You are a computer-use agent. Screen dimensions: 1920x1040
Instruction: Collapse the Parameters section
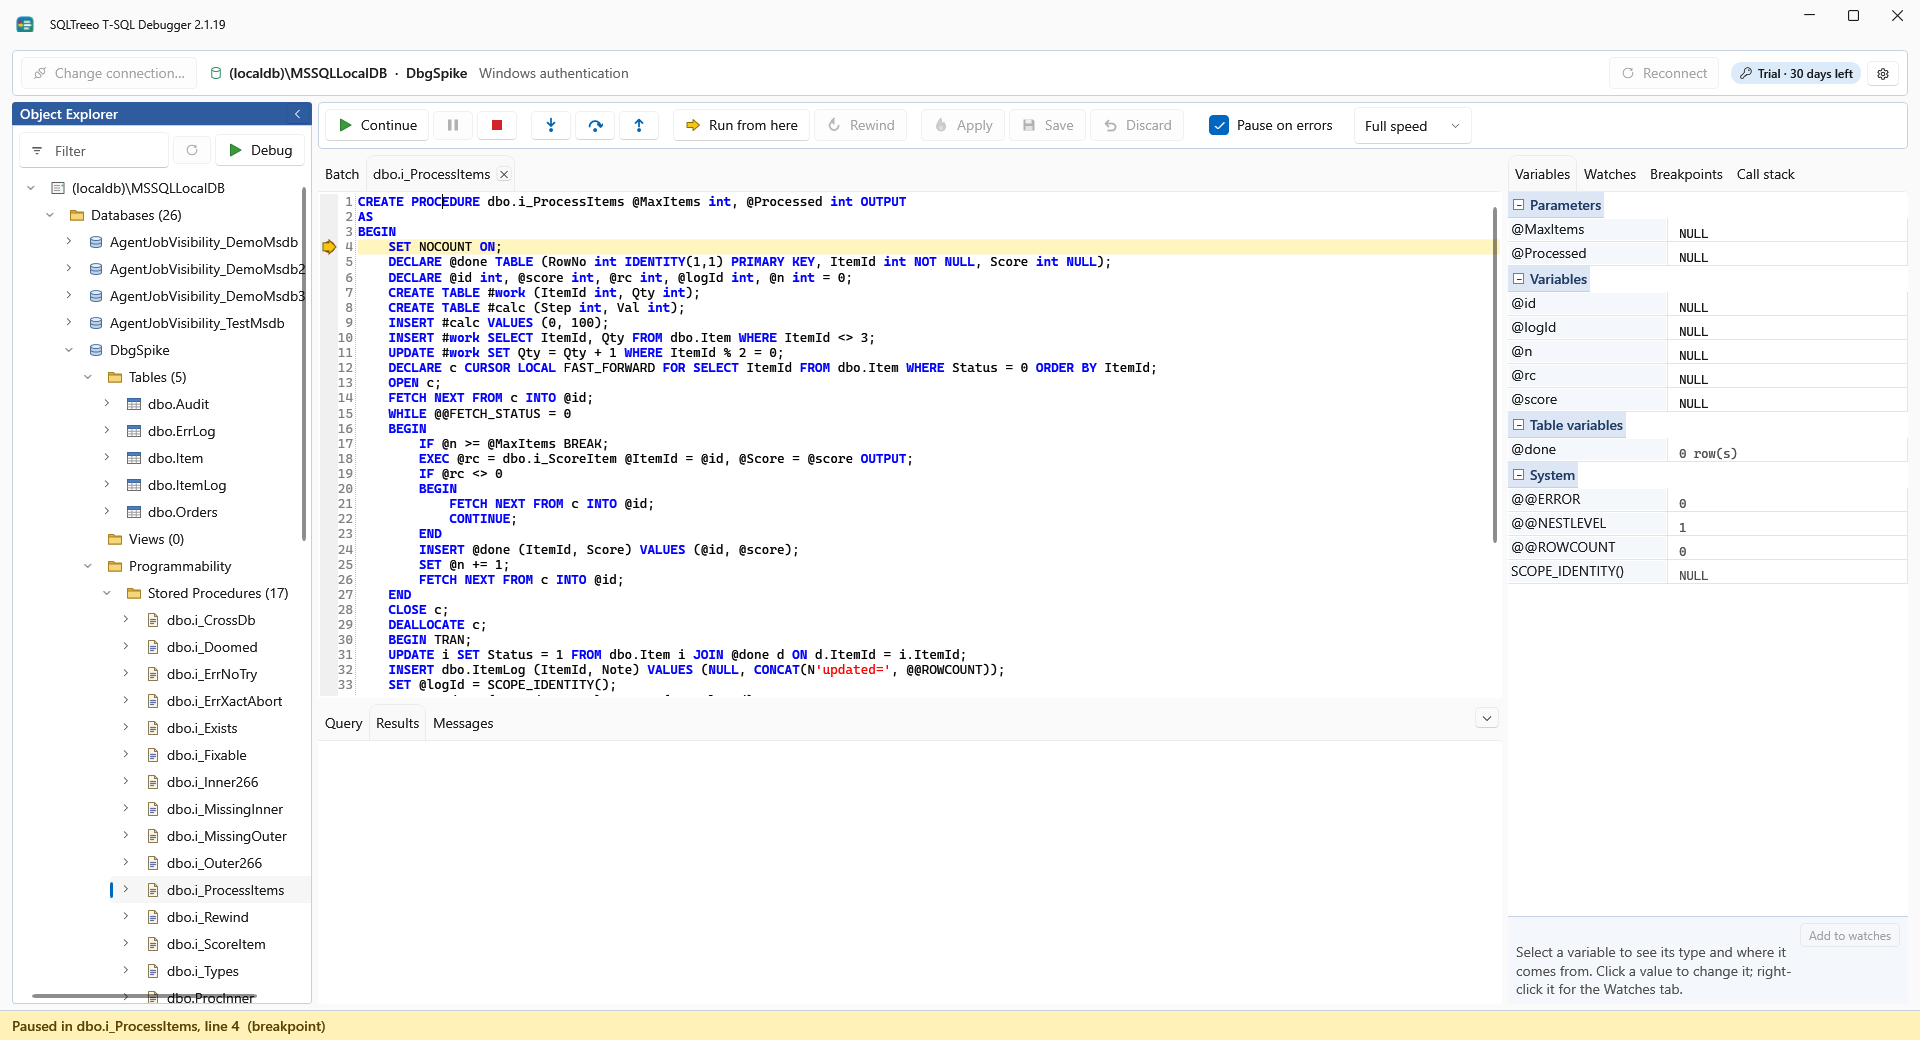click(1518, 205)
